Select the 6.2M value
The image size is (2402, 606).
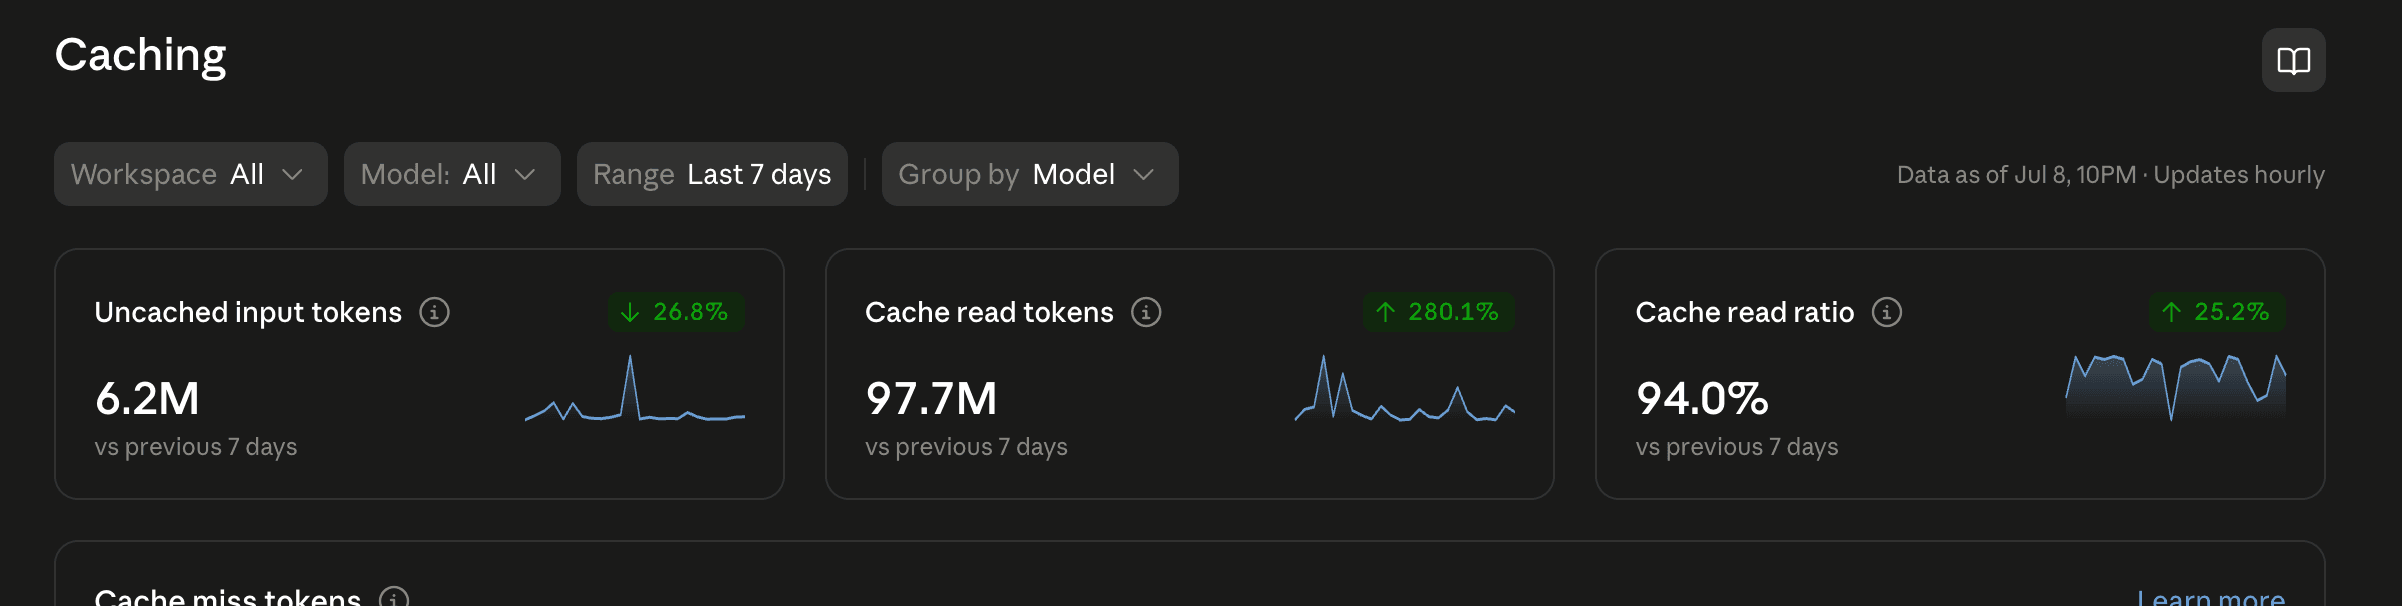click(x=147, y=398)
